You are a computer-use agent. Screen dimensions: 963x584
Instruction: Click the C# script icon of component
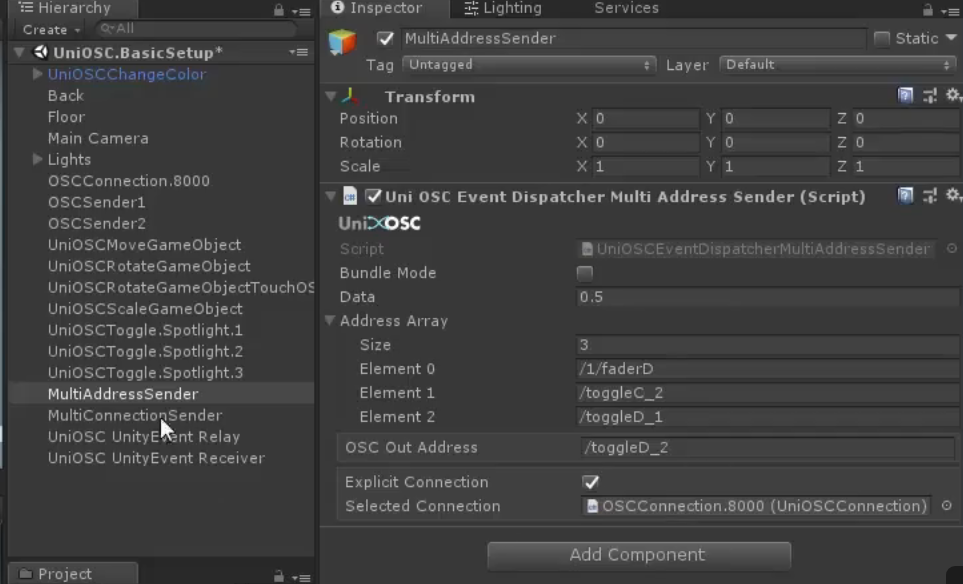click(349, 196)
